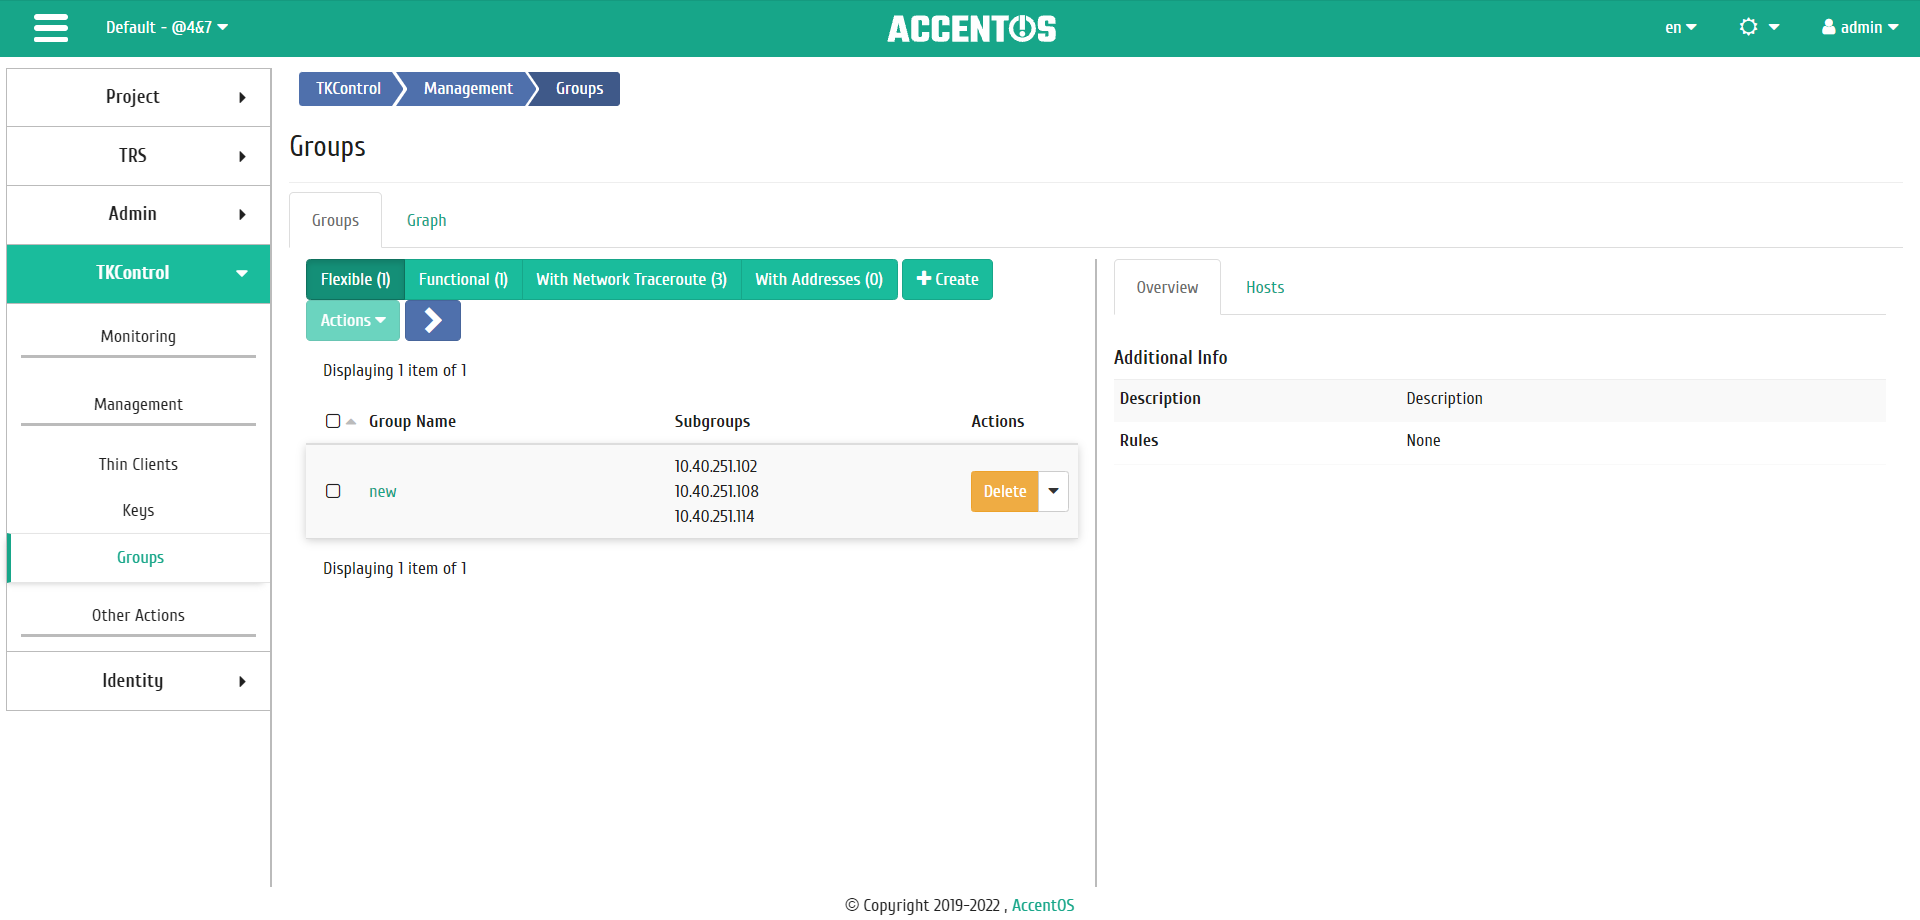Tick the checkbox for group new
Screen dimensions: 1920x920
tap(333, 491)
